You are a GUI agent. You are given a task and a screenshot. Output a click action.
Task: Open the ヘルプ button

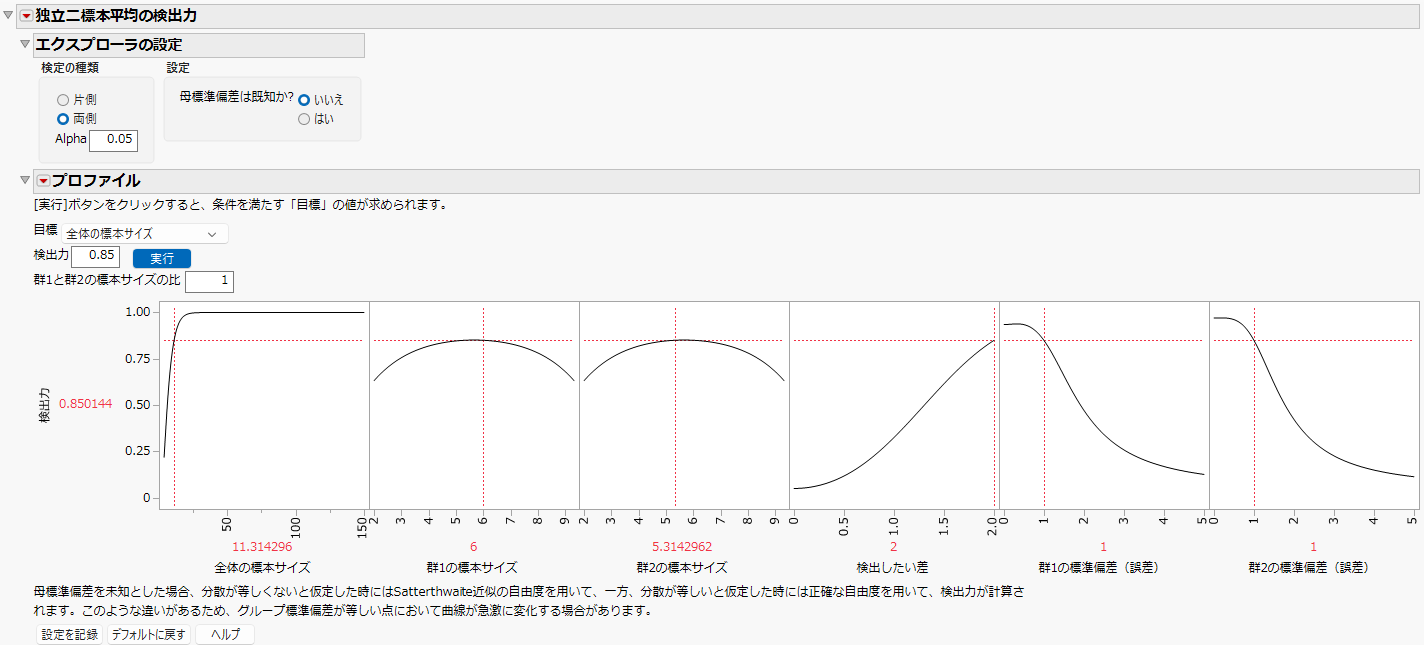click(x=225, y=635)
